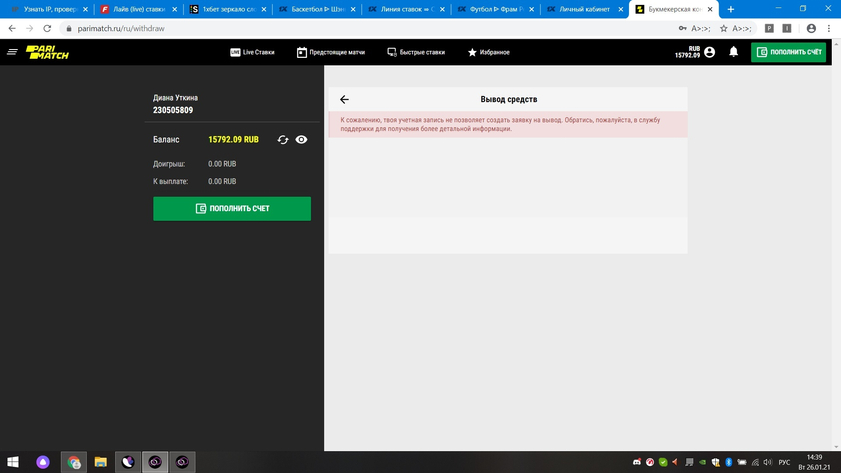This screenshot has height=473, width=841.
Task: Switch to Узнать IP browser tab
Action: click(50, 9)
